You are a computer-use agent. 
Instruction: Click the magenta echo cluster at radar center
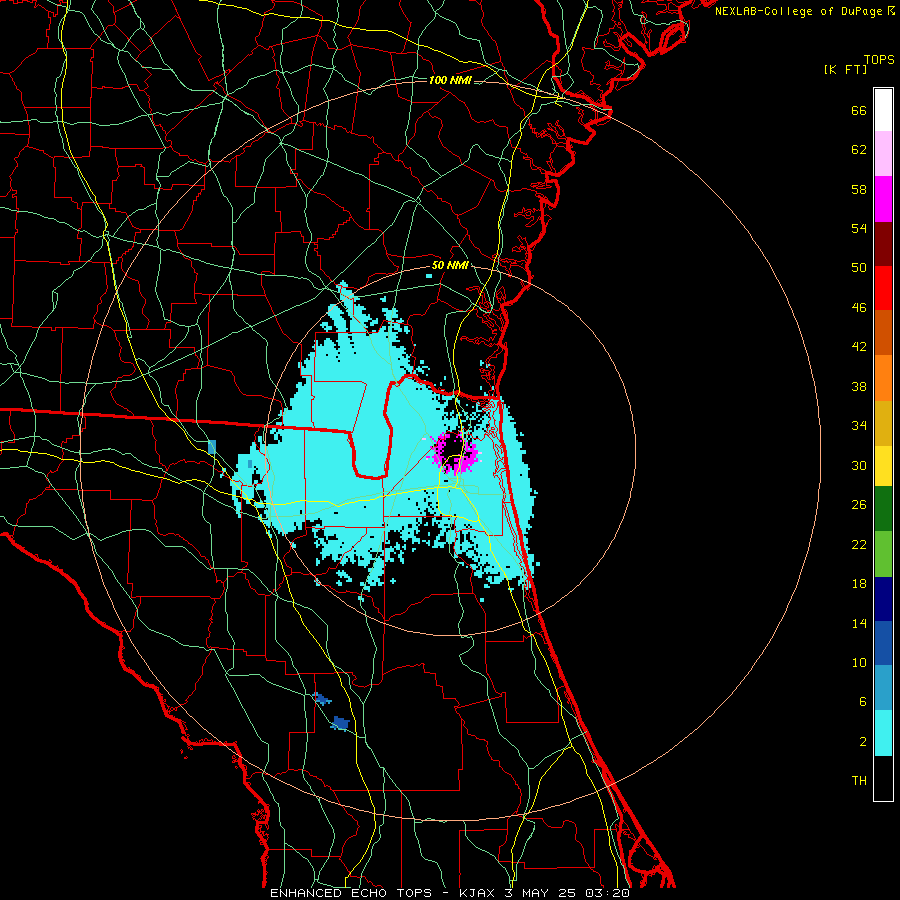click(x=455, y=451)
